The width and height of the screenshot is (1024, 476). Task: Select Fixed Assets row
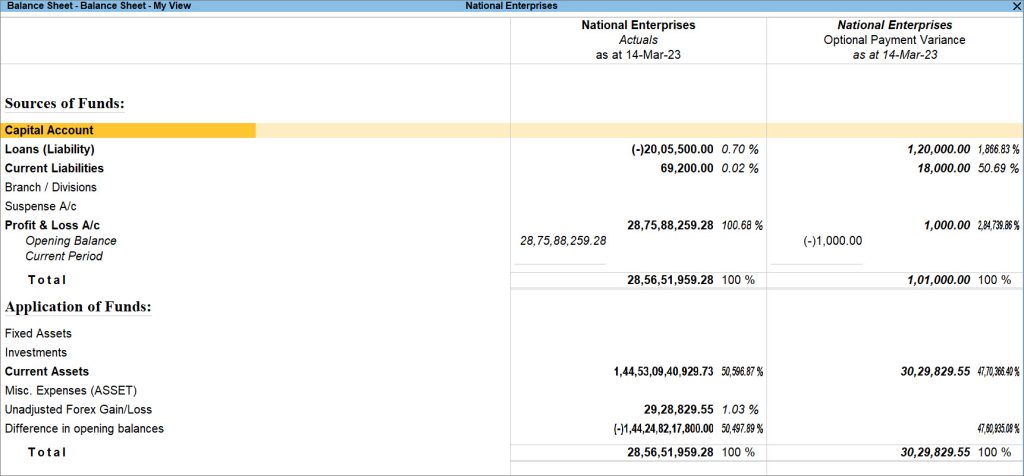point(38,334)
